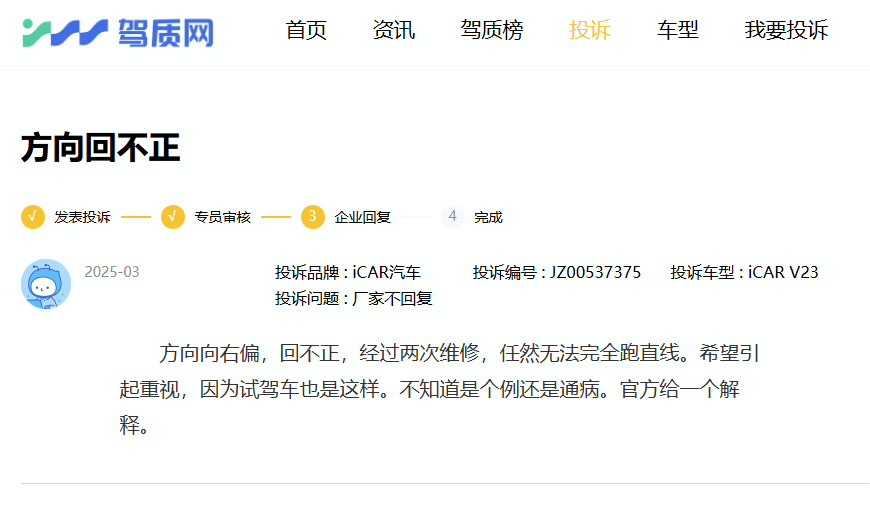Click the date 2025-03
Image resolution: width=870 pixels, height=529 pixels.
(x=112, y=272)
